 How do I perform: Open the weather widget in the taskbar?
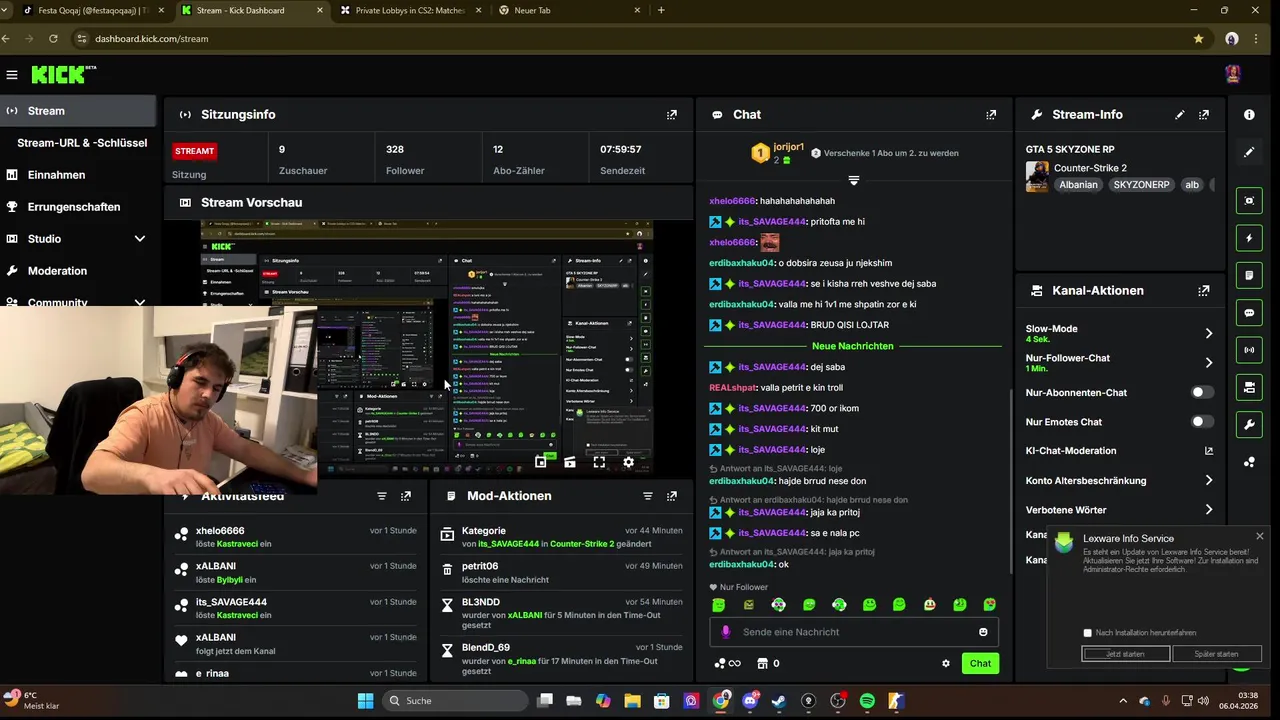point(32,700)
